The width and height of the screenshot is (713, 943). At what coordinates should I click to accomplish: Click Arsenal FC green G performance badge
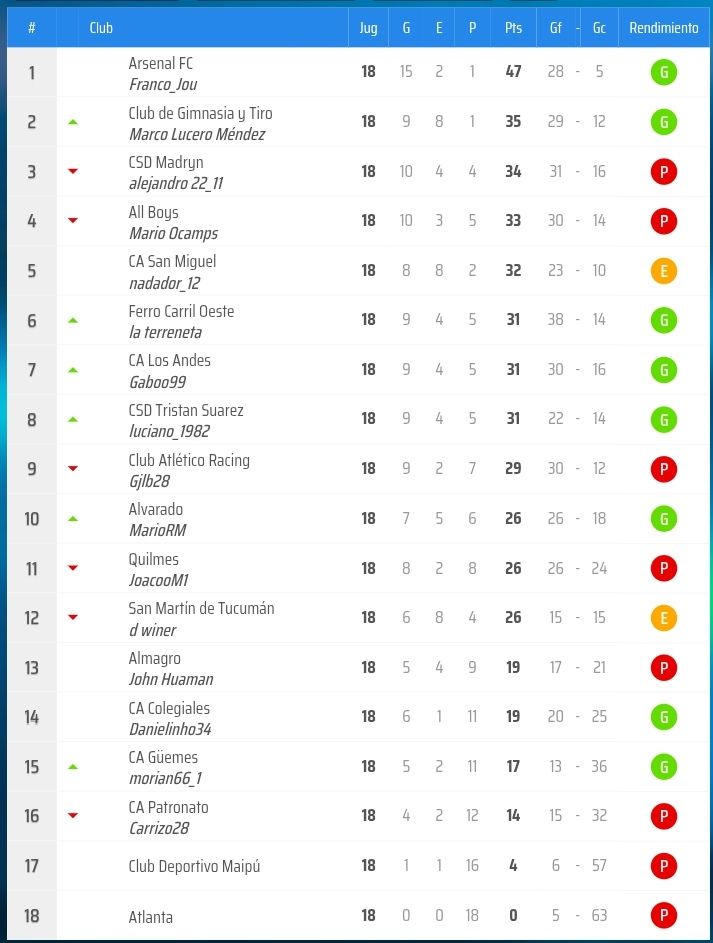pyautogui.click(x=663, y=73)
